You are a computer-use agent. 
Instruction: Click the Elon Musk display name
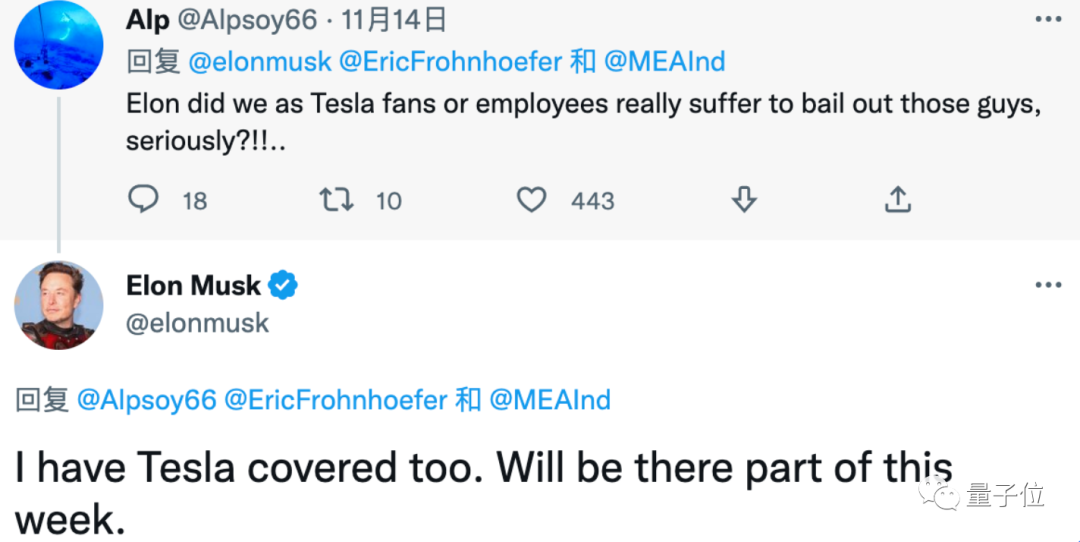coord(193,286)
